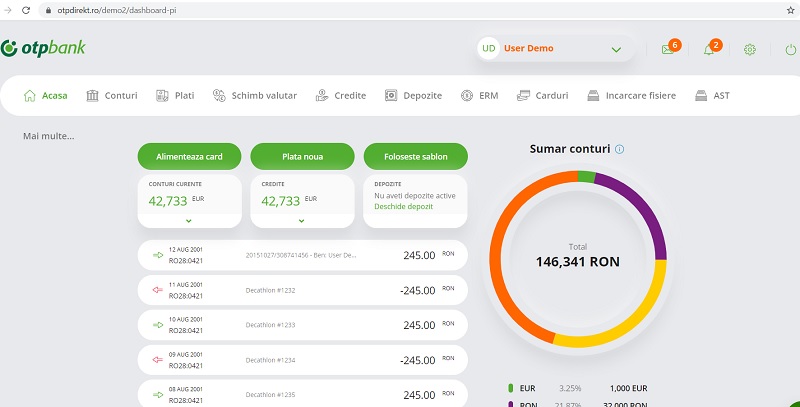Open the Carduri menu item
Viewport: 800px width, 407px height.
click(x=542, y=95)
